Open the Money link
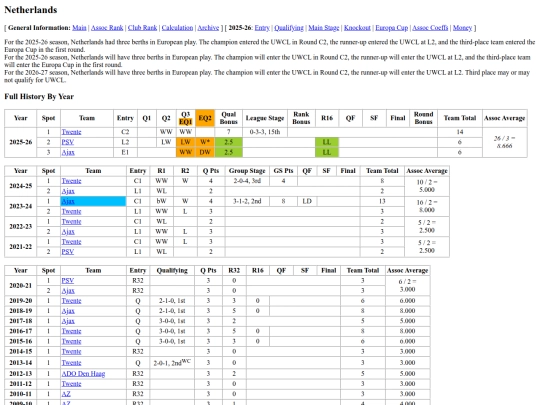The width and height of the screenshot is (540, 405). point(462,28)
